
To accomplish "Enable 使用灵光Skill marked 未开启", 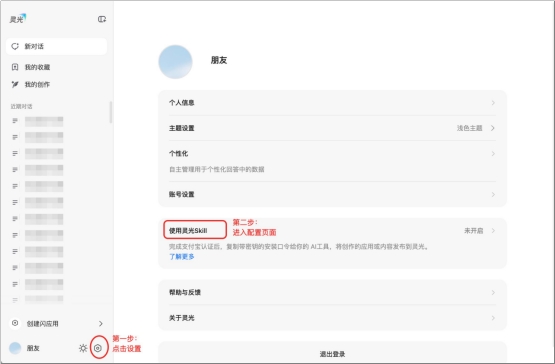I will [332, 231].
